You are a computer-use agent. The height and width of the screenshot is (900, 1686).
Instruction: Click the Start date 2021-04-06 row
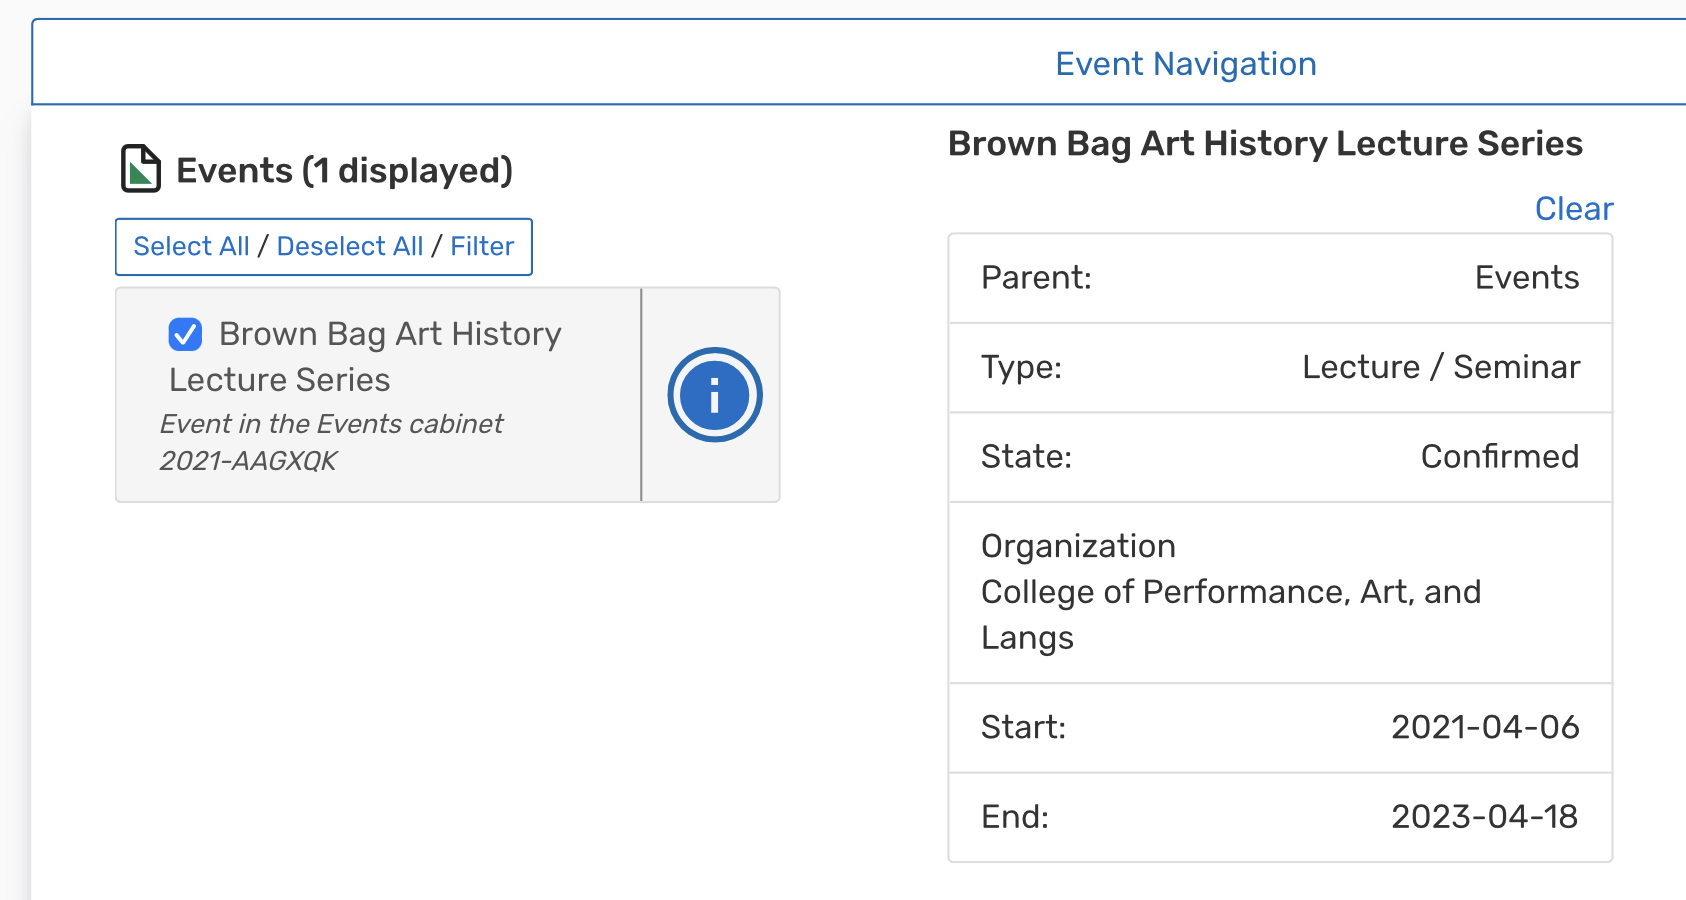coord(1279,727)
